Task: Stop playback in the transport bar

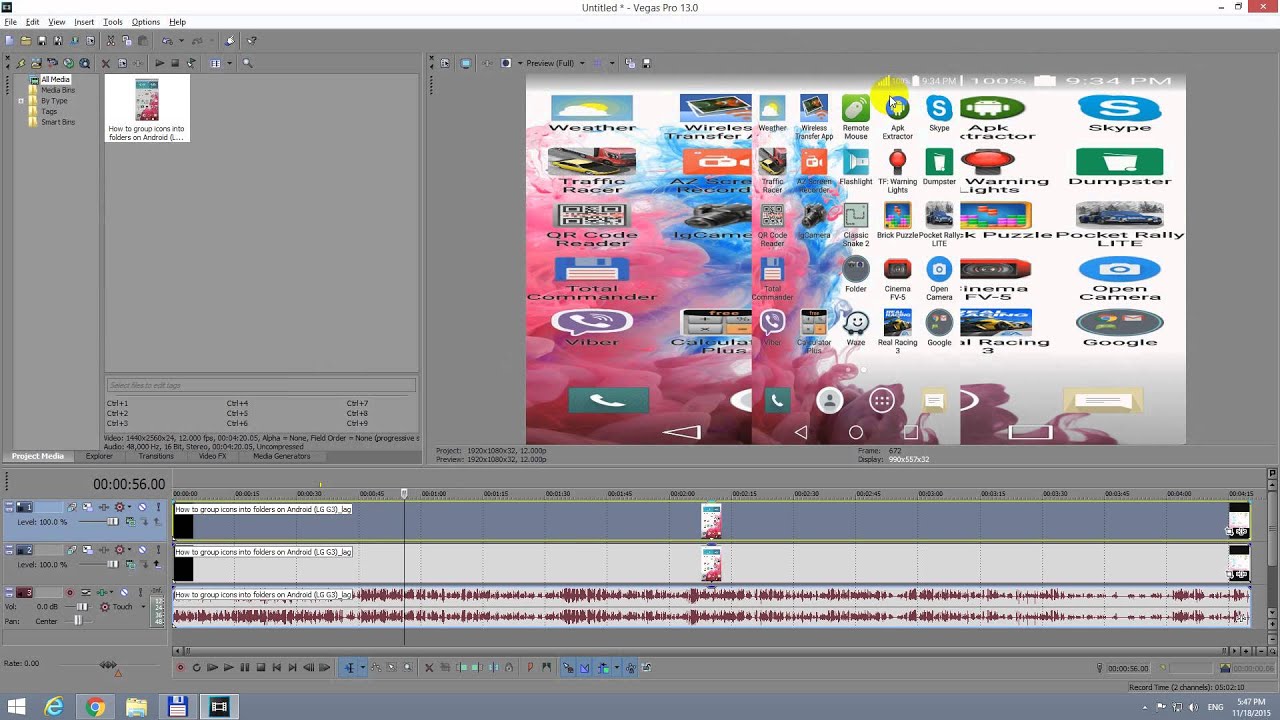Action: pos(260,667)
